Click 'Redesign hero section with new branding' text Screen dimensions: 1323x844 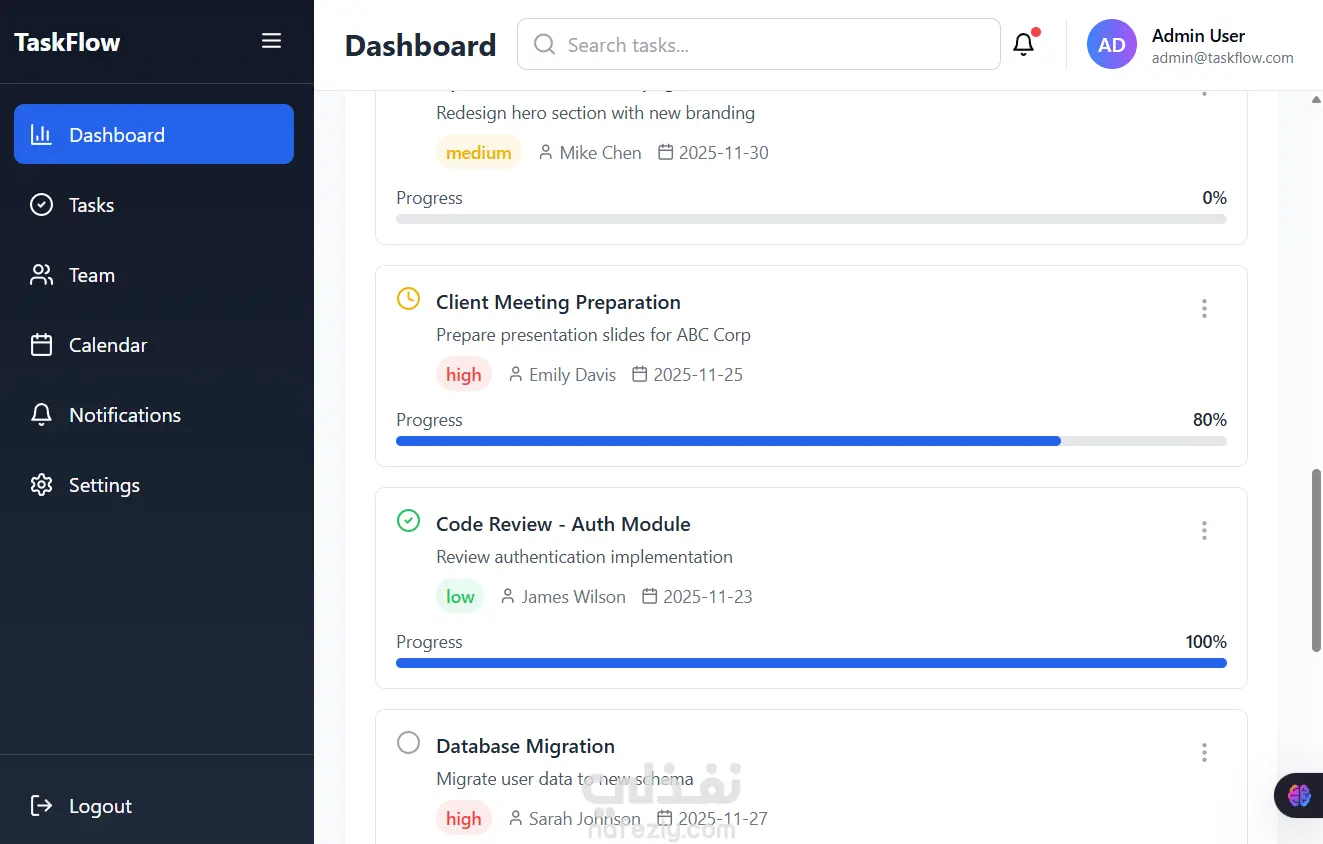click(595, 113)
